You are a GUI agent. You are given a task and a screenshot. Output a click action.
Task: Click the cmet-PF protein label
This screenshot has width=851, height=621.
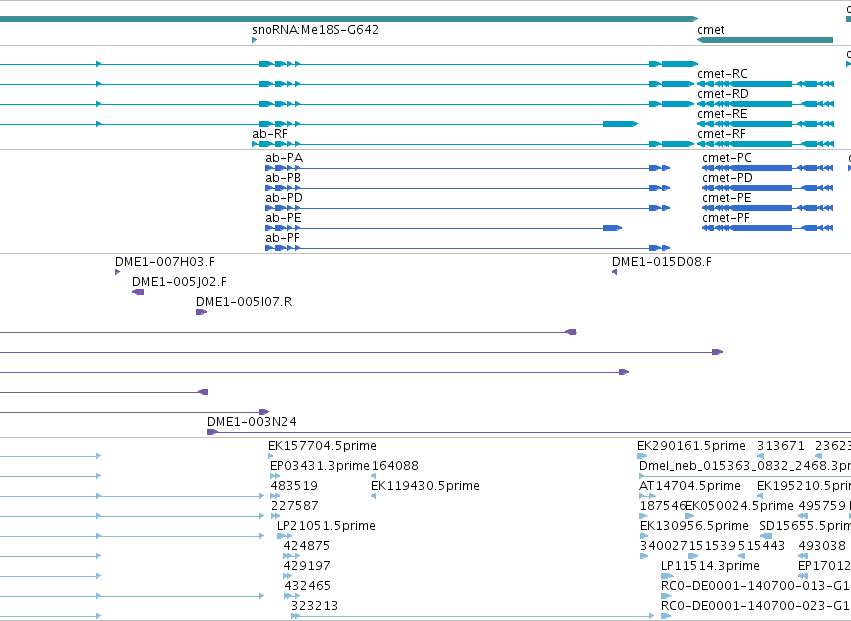point(726,218)
